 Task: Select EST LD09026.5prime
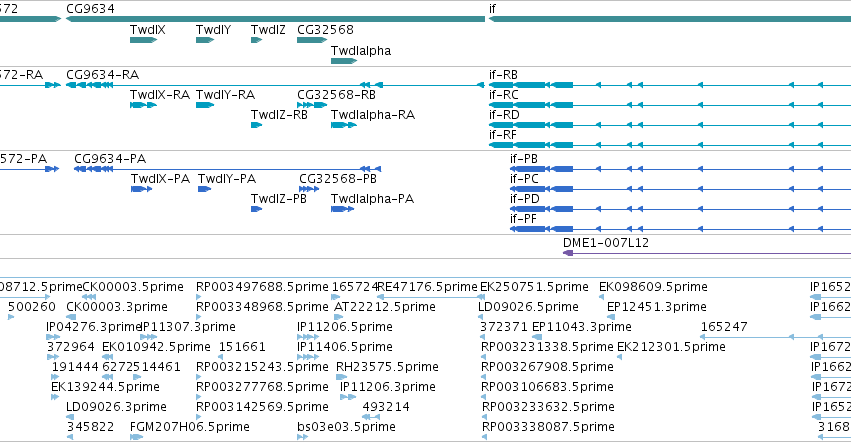click(x=528, y=307)
